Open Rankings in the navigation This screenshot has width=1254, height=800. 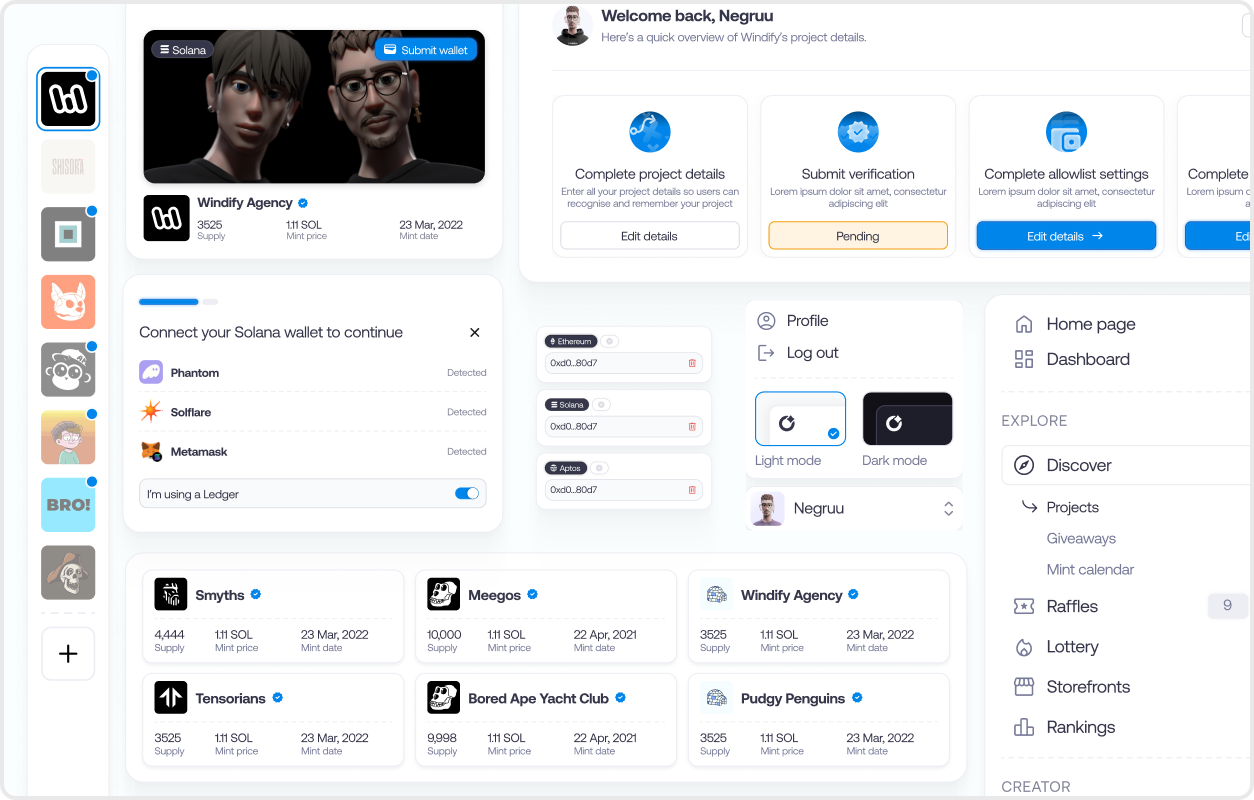tap(1064, 727)
